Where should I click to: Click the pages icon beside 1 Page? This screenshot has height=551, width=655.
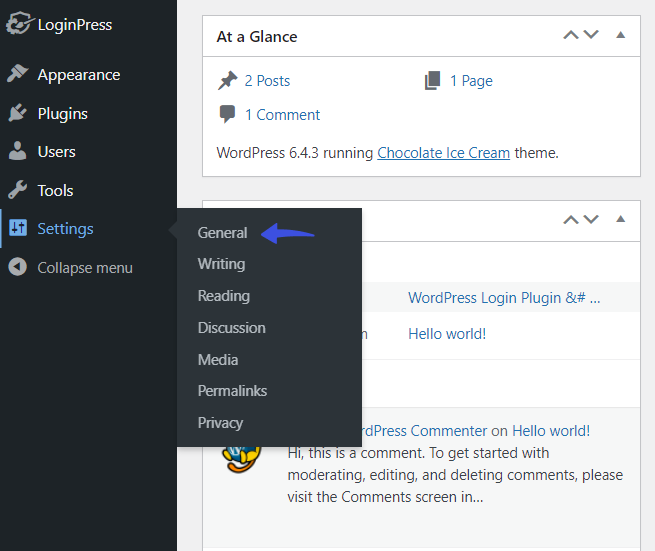tap(433, 80)
